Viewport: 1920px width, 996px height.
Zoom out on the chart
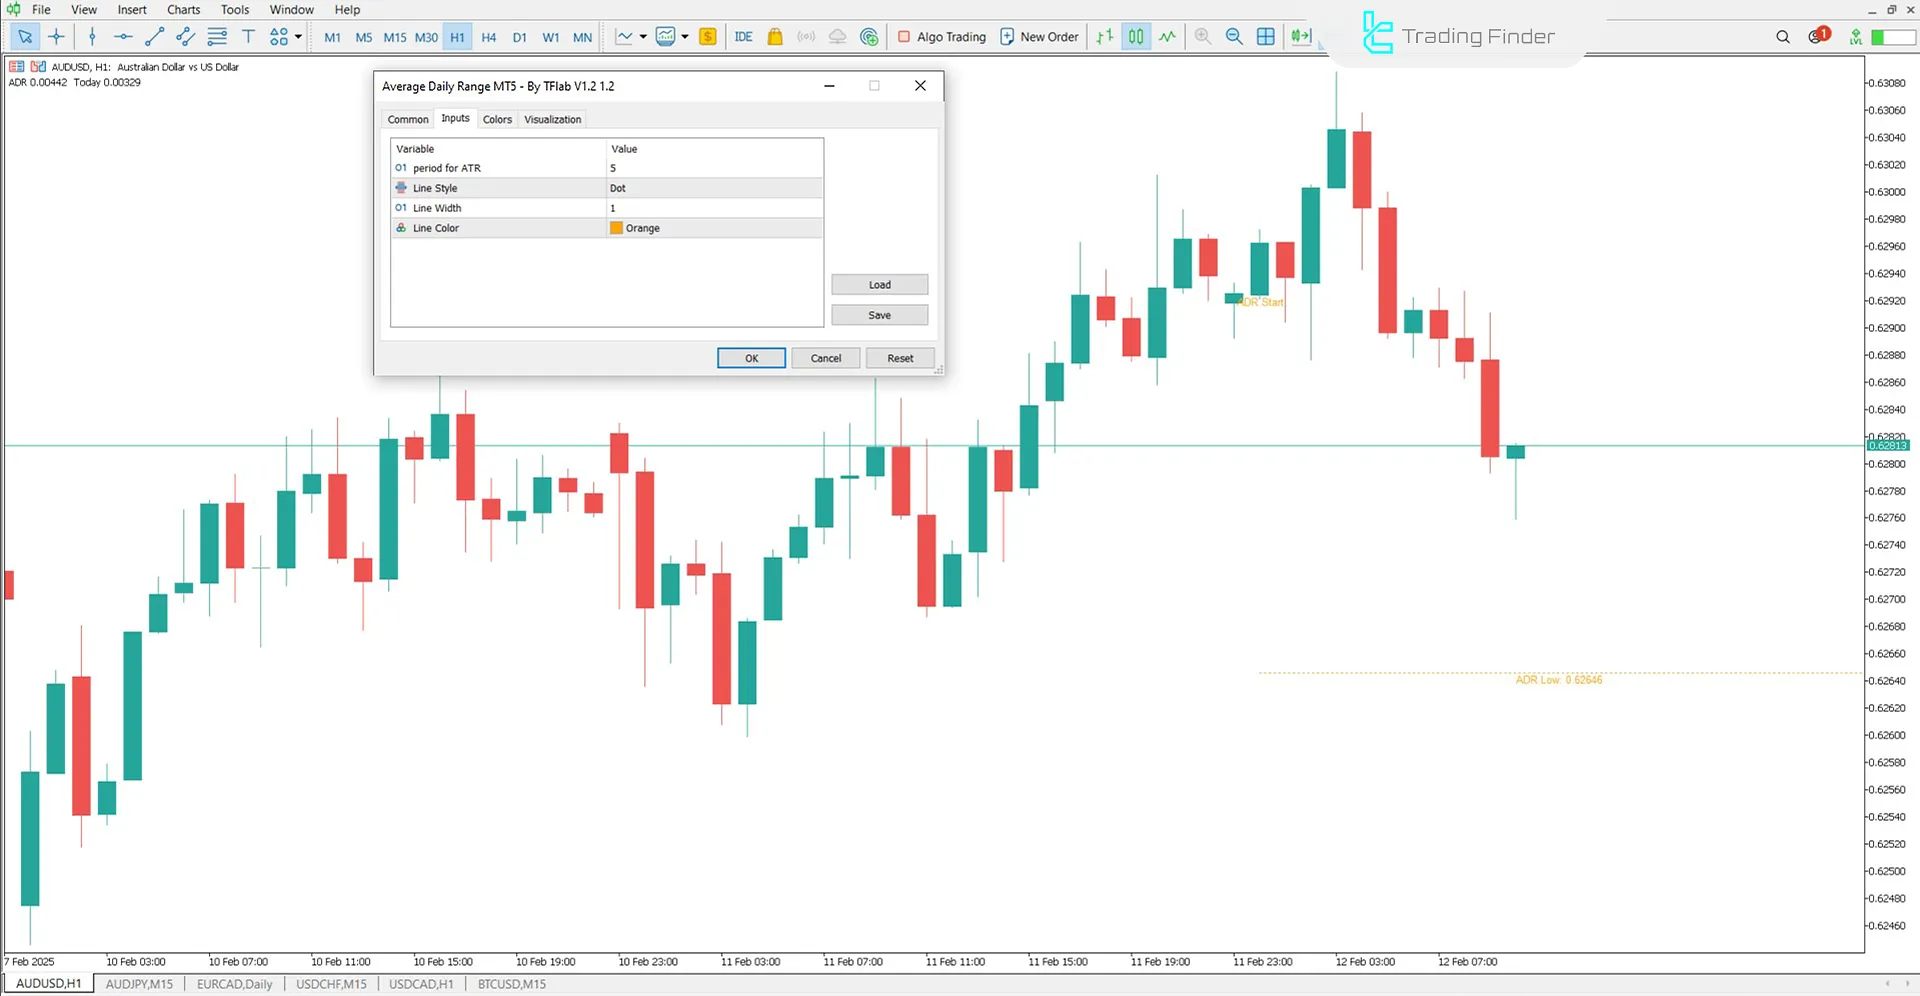click(x=1234, y=36)
